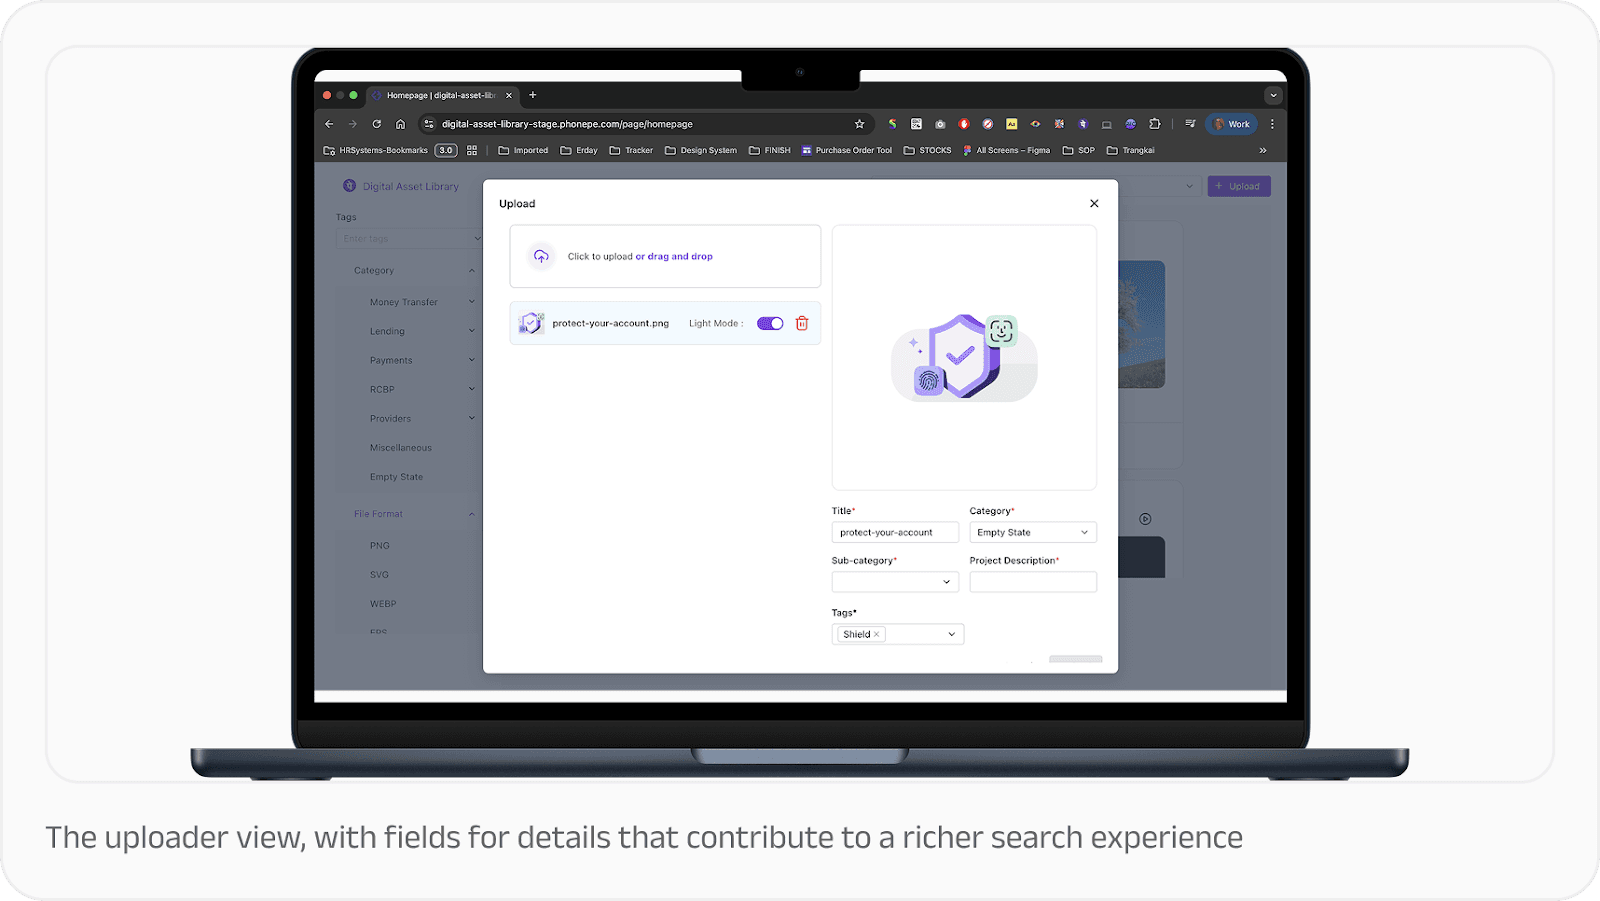Click the browser home icon
1600x901 pixels.
click(x=400, y=124)
